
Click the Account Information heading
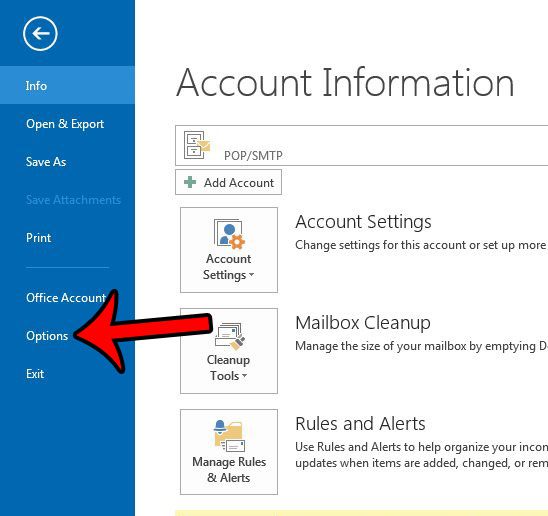345,83
